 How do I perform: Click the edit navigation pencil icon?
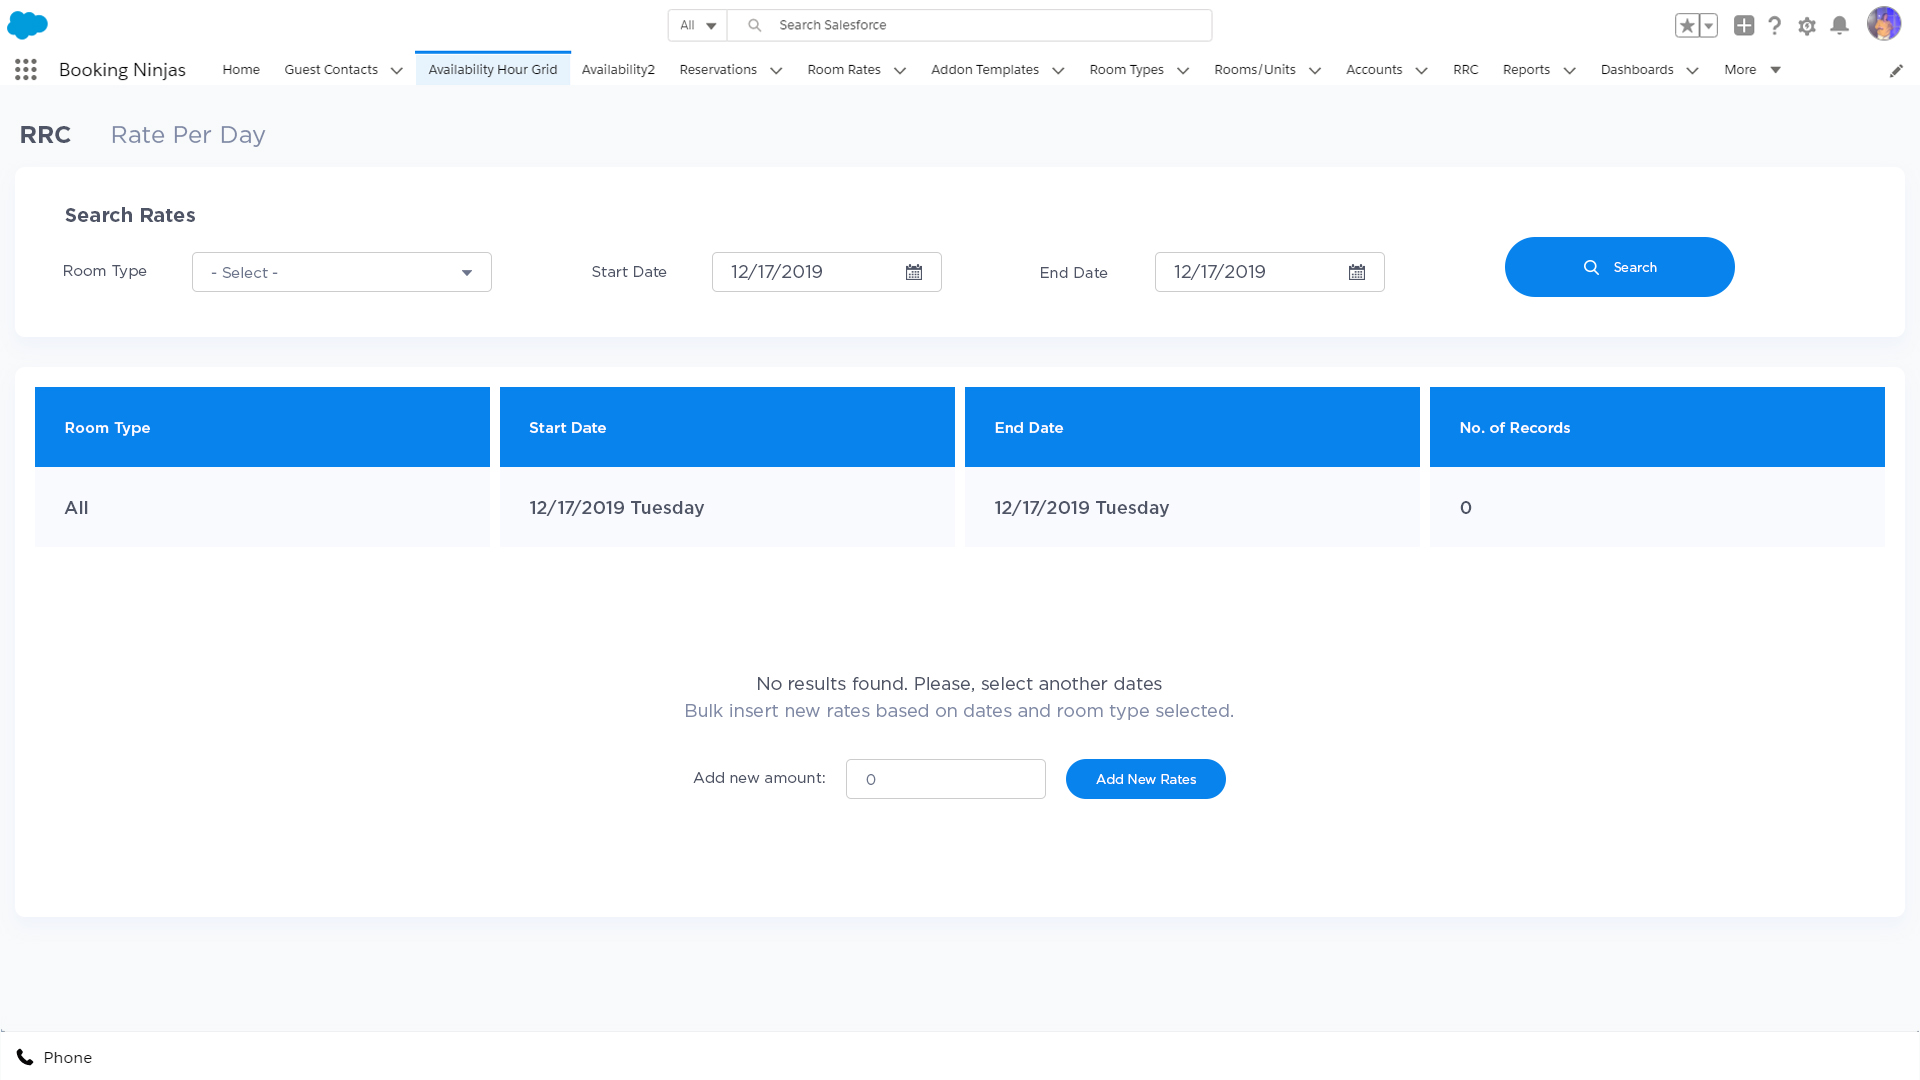(1896, 70)
